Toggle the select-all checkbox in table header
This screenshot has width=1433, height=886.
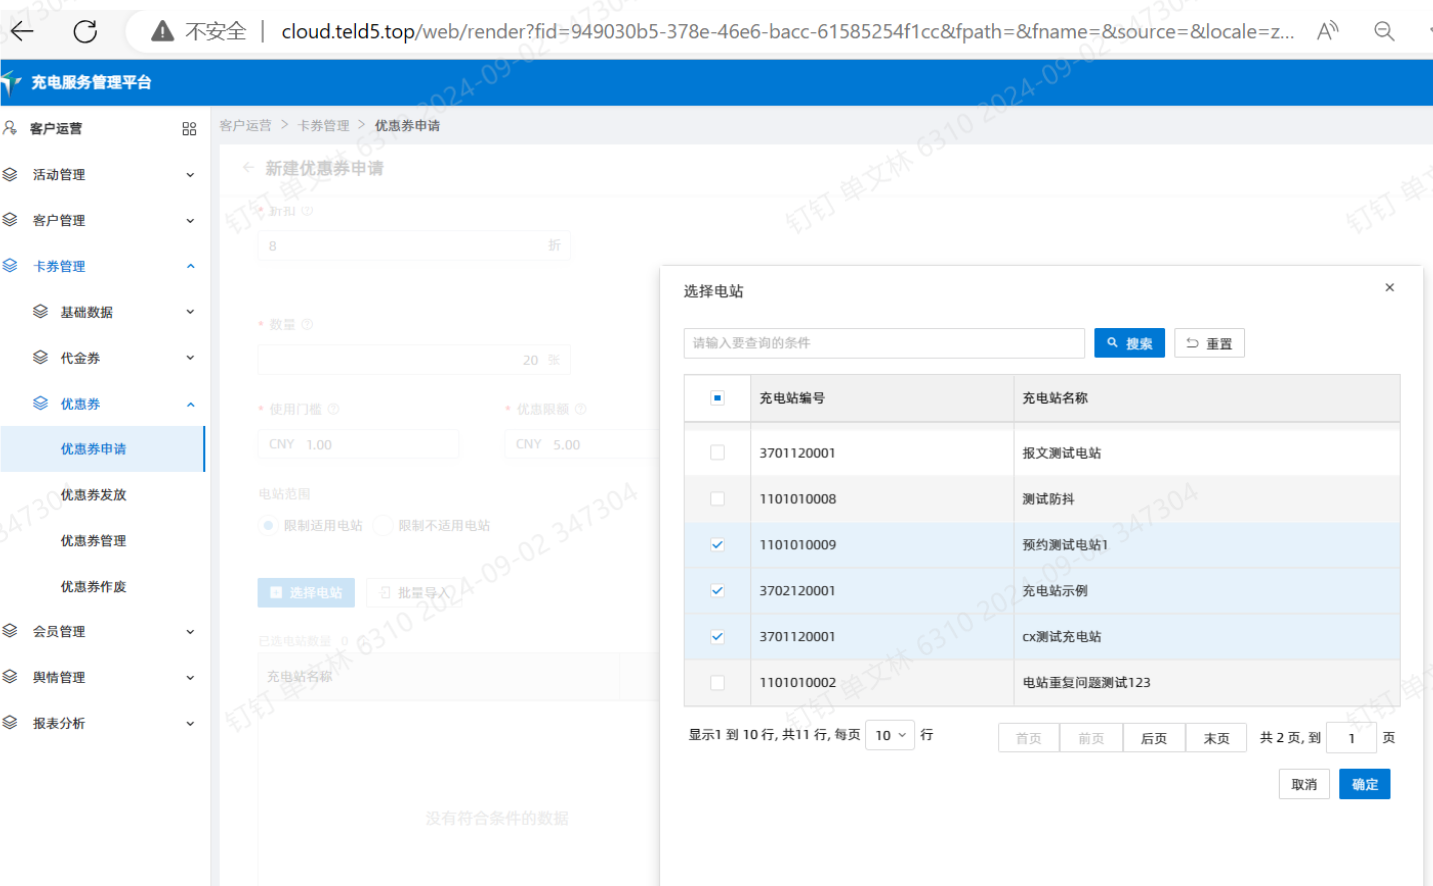click(717, 398)
